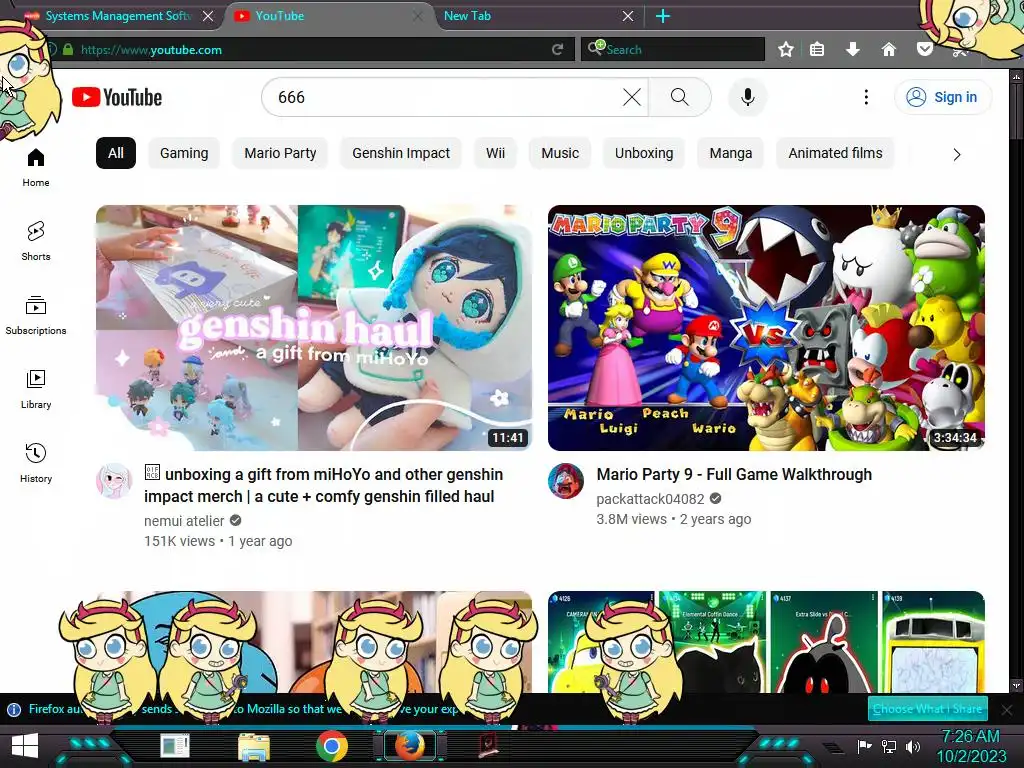Show more filter chips with right chevron
Image resolution: width=1024 pixels, height=768 pixels.
tap(957, 155)
